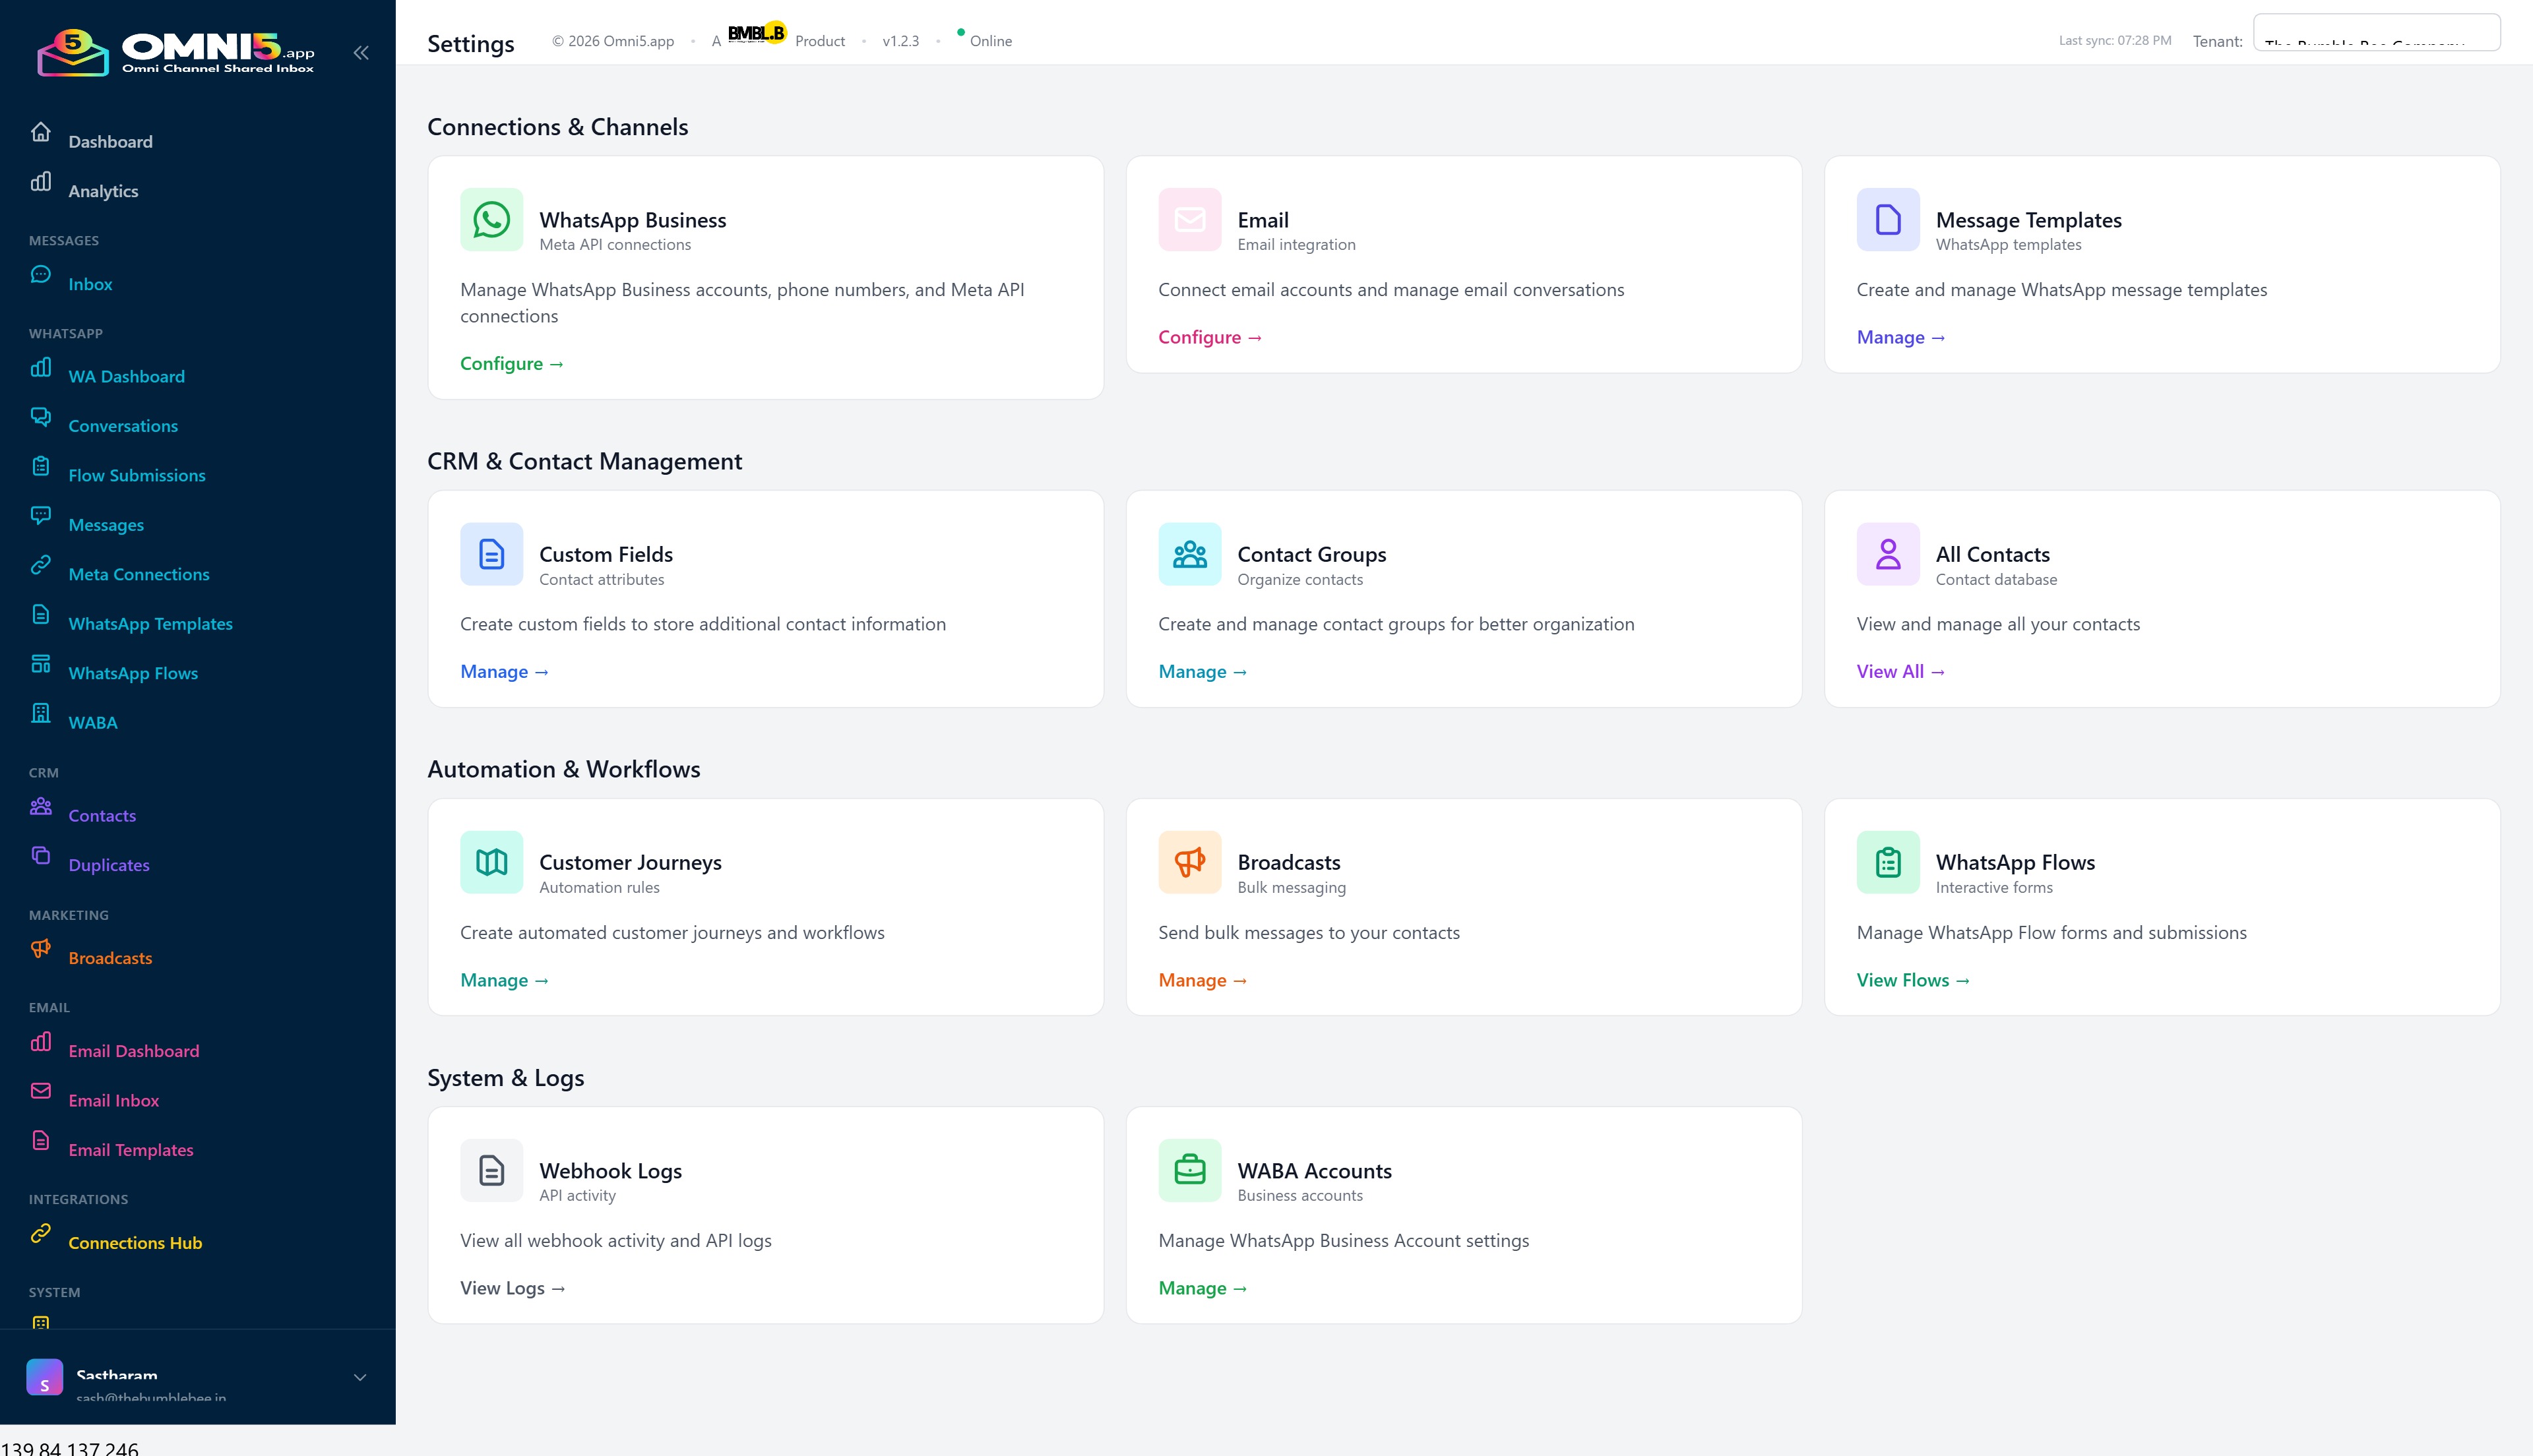Go to Connections Hub sidebar item
The height and width of the screenshot is (1456, 2533).
click(x=135, y=1243)
